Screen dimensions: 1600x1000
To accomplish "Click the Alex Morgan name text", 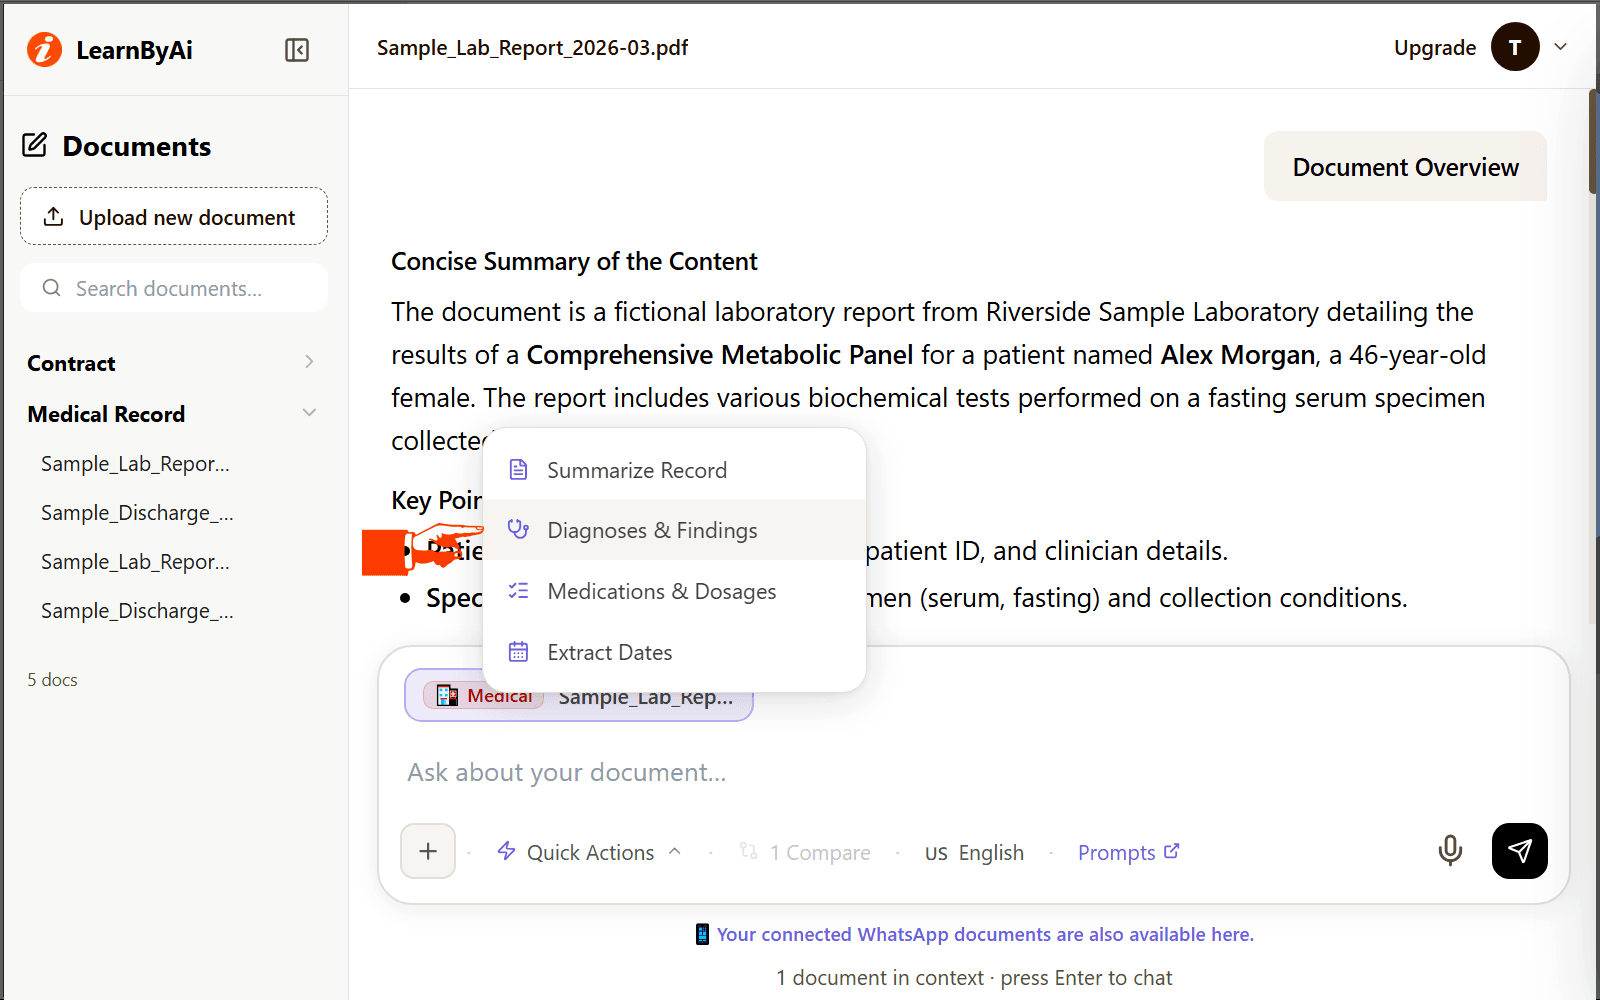I will click(x=1237, y=355).
